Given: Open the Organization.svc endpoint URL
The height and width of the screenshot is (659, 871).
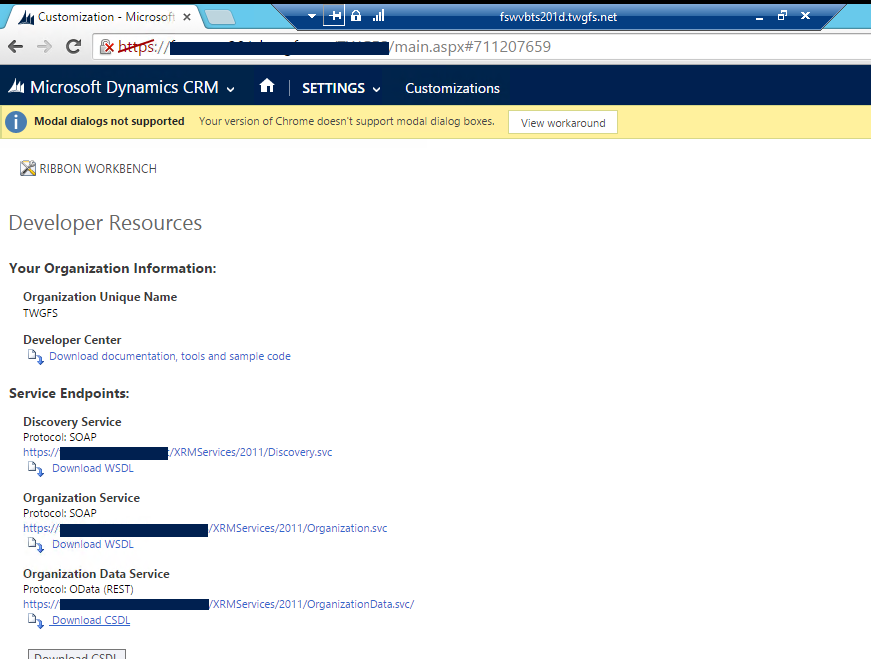Looking at the screenshot, I should 205,528.
